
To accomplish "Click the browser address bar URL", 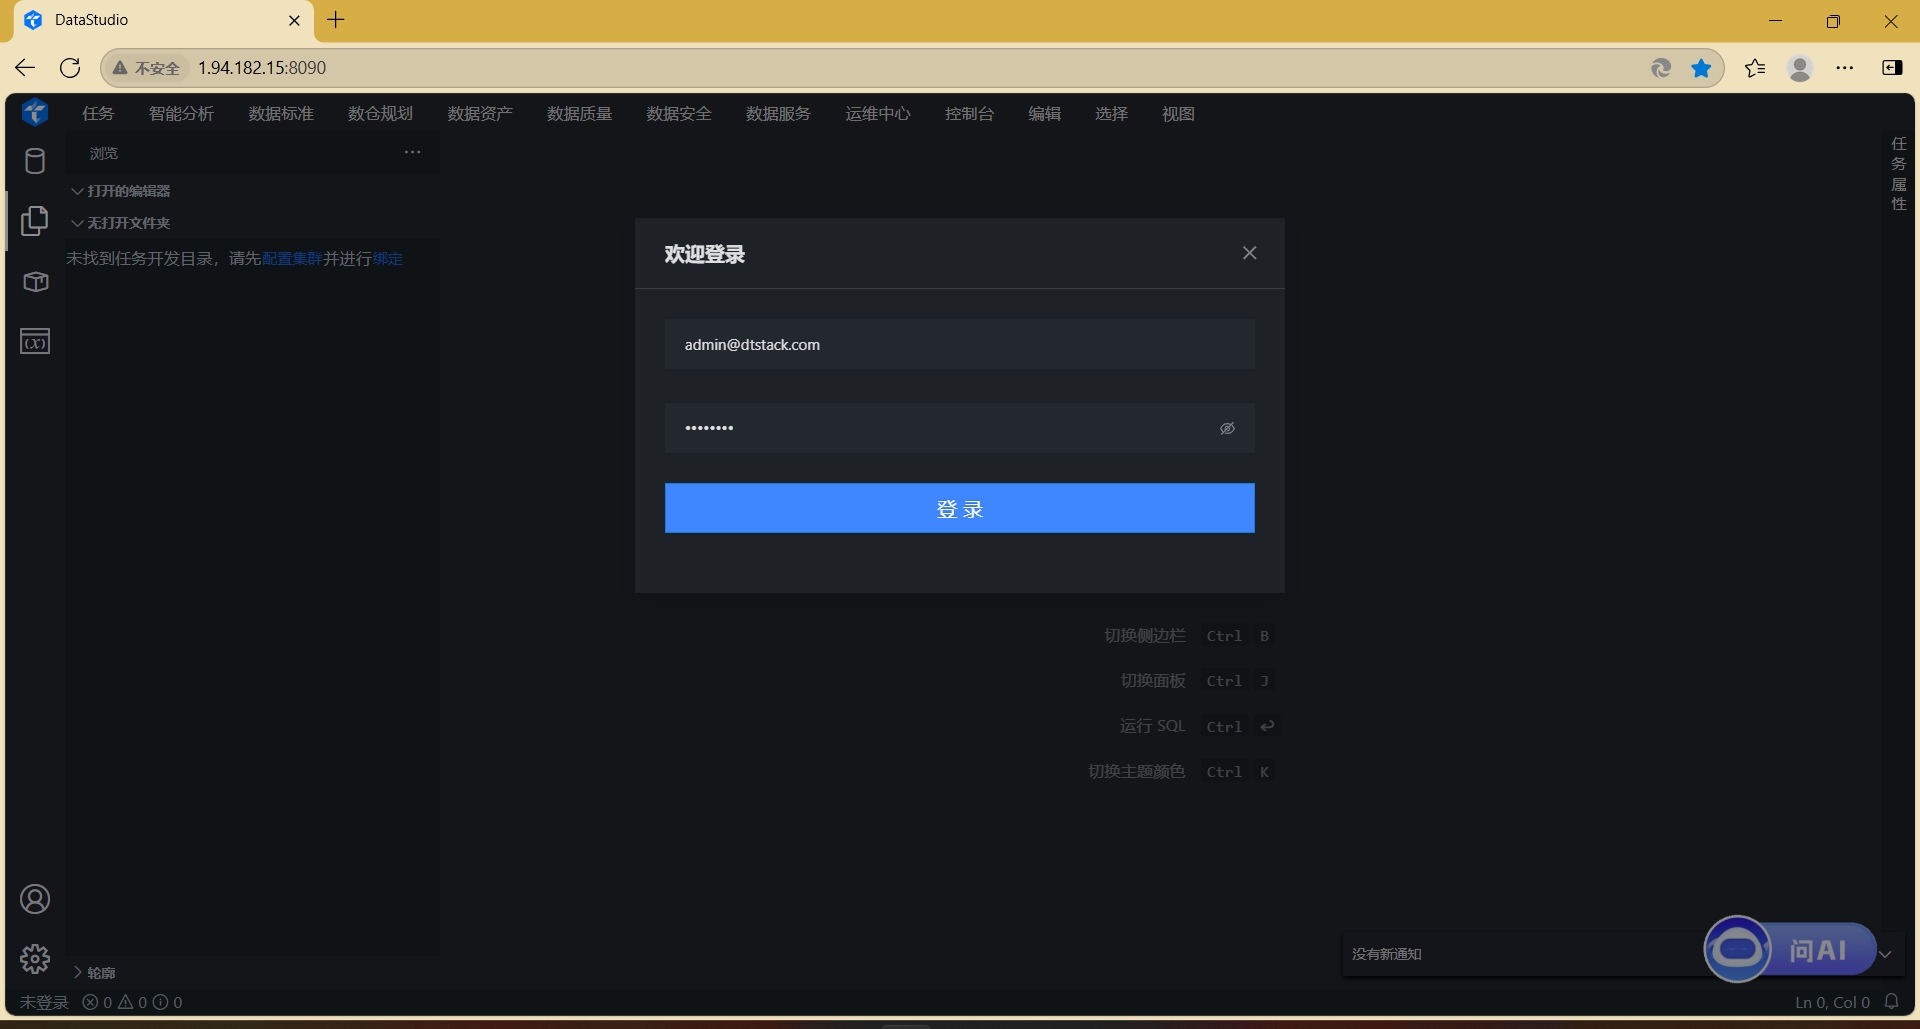I will coord(262,68).
